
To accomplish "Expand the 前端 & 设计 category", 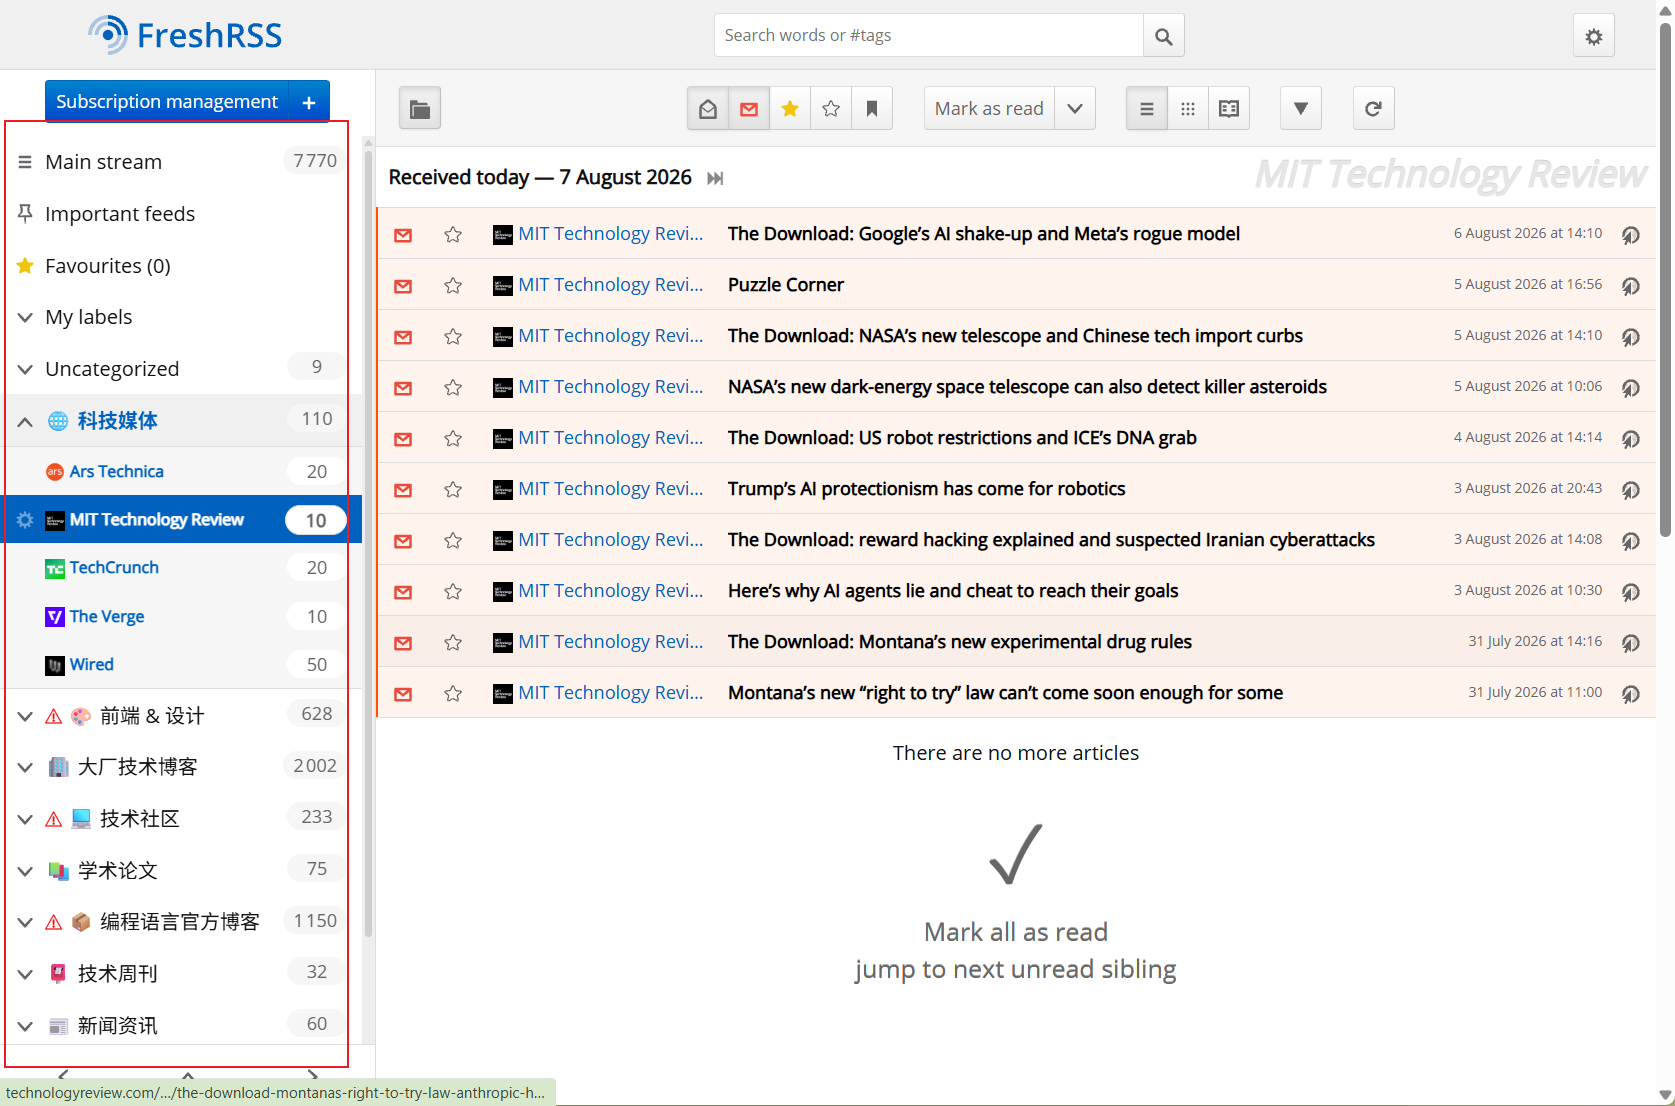I will [25, 716].
